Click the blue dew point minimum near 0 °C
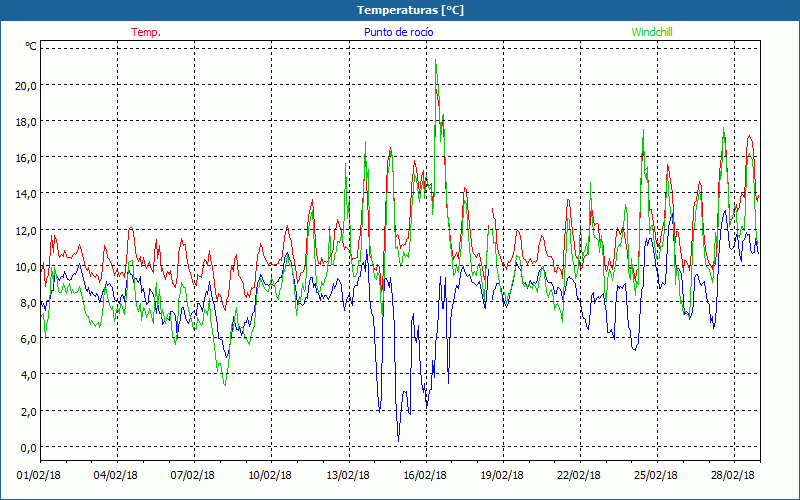Viewport: 800px width, 500px height. [x=398, y=440]
